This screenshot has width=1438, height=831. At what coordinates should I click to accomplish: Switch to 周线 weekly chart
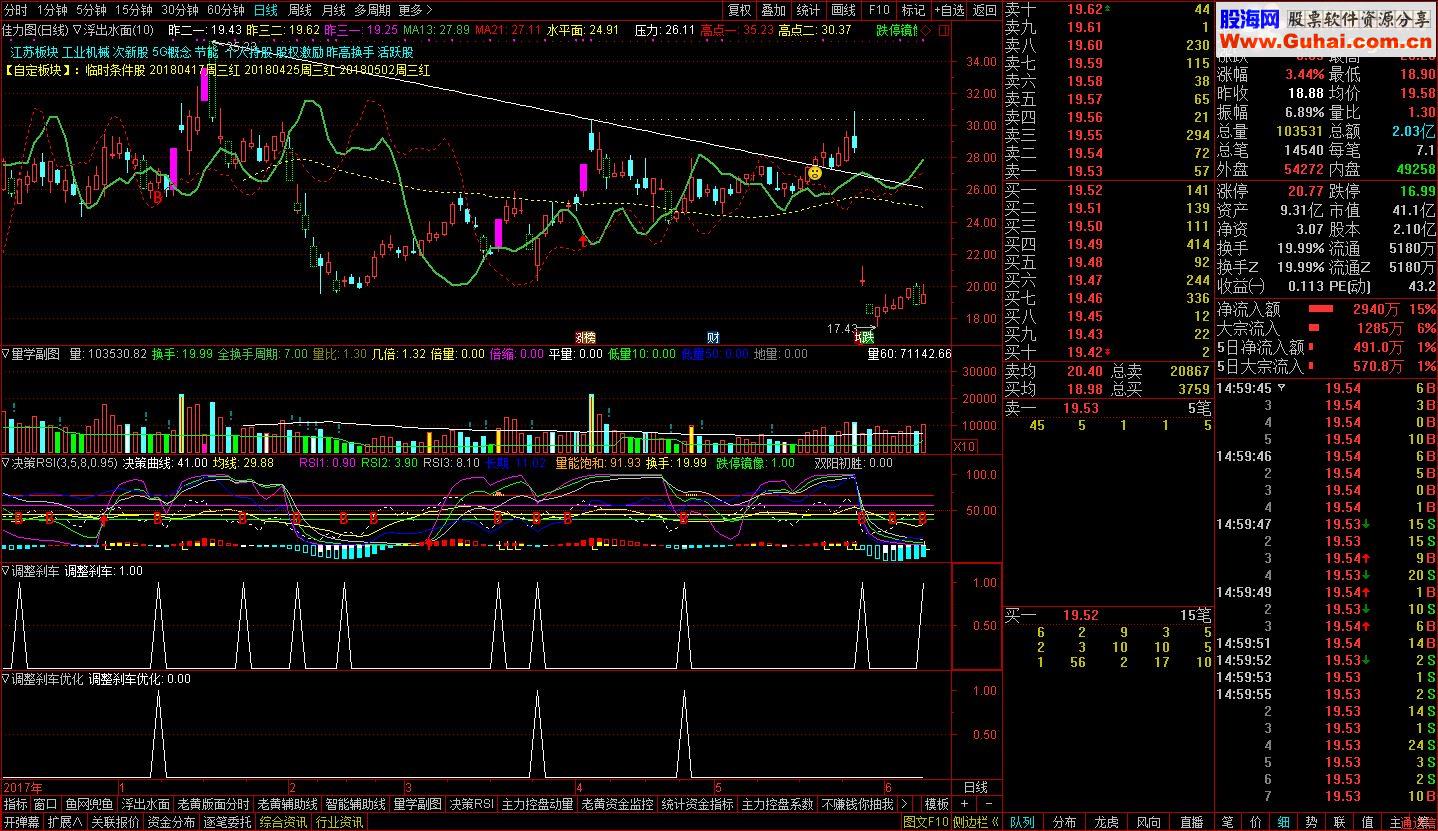tap(299, 10)
